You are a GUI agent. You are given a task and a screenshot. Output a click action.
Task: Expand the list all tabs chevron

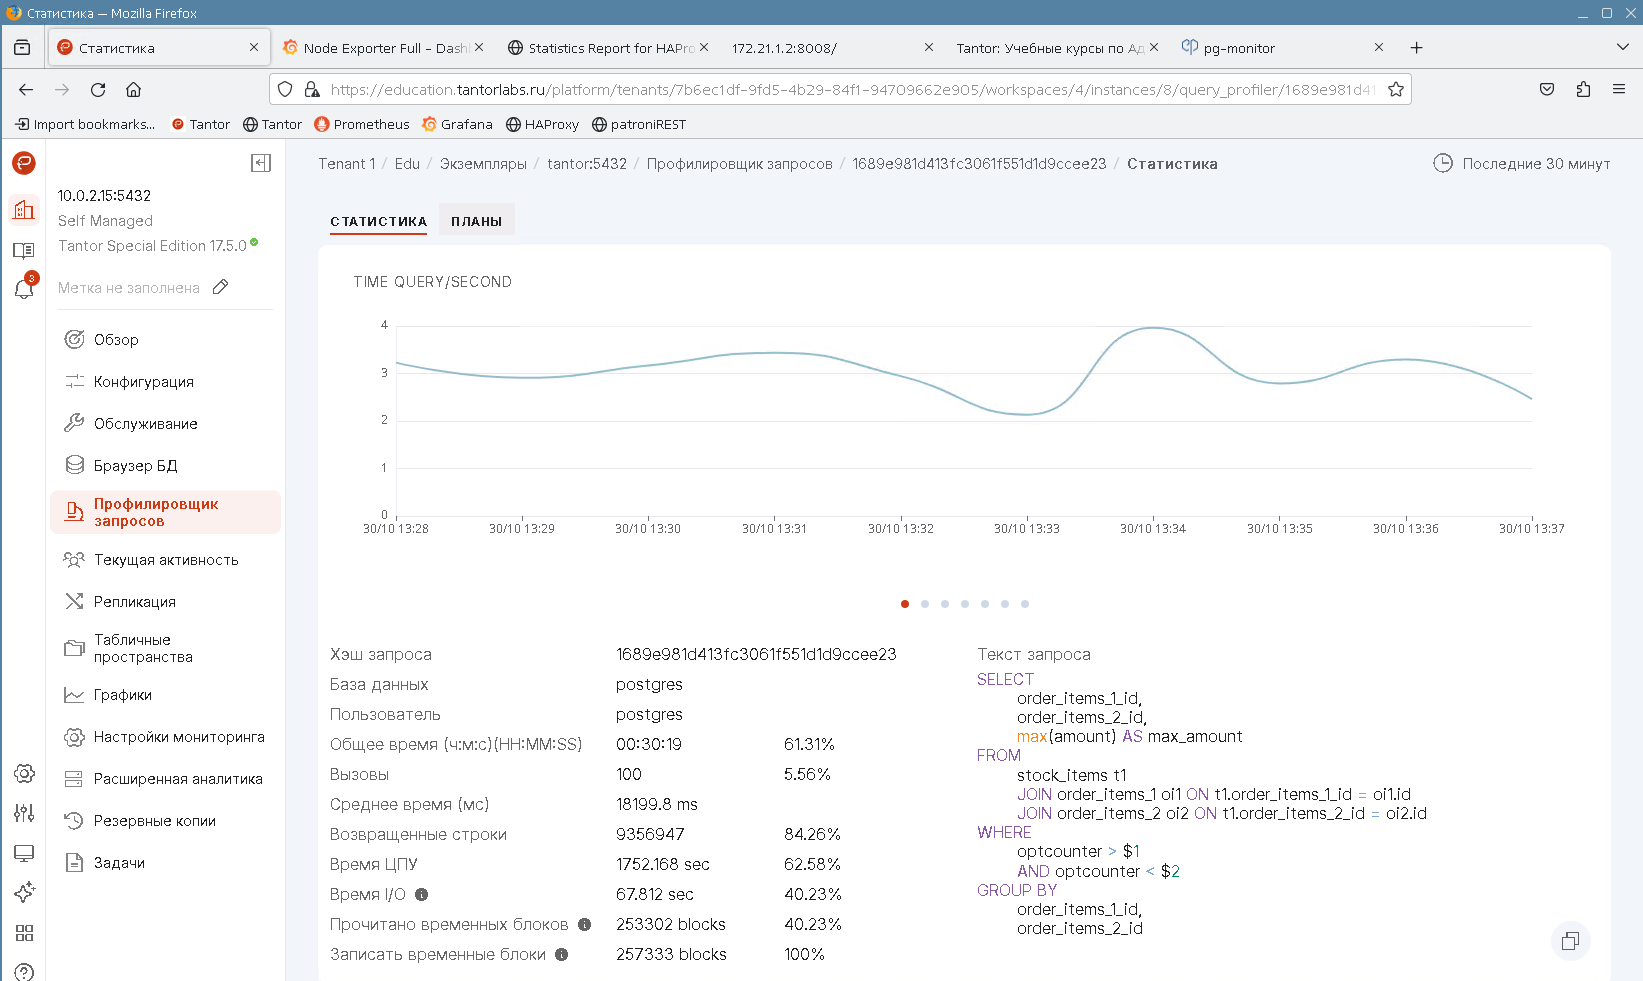pyautogui.click(x=1622, y=48)
